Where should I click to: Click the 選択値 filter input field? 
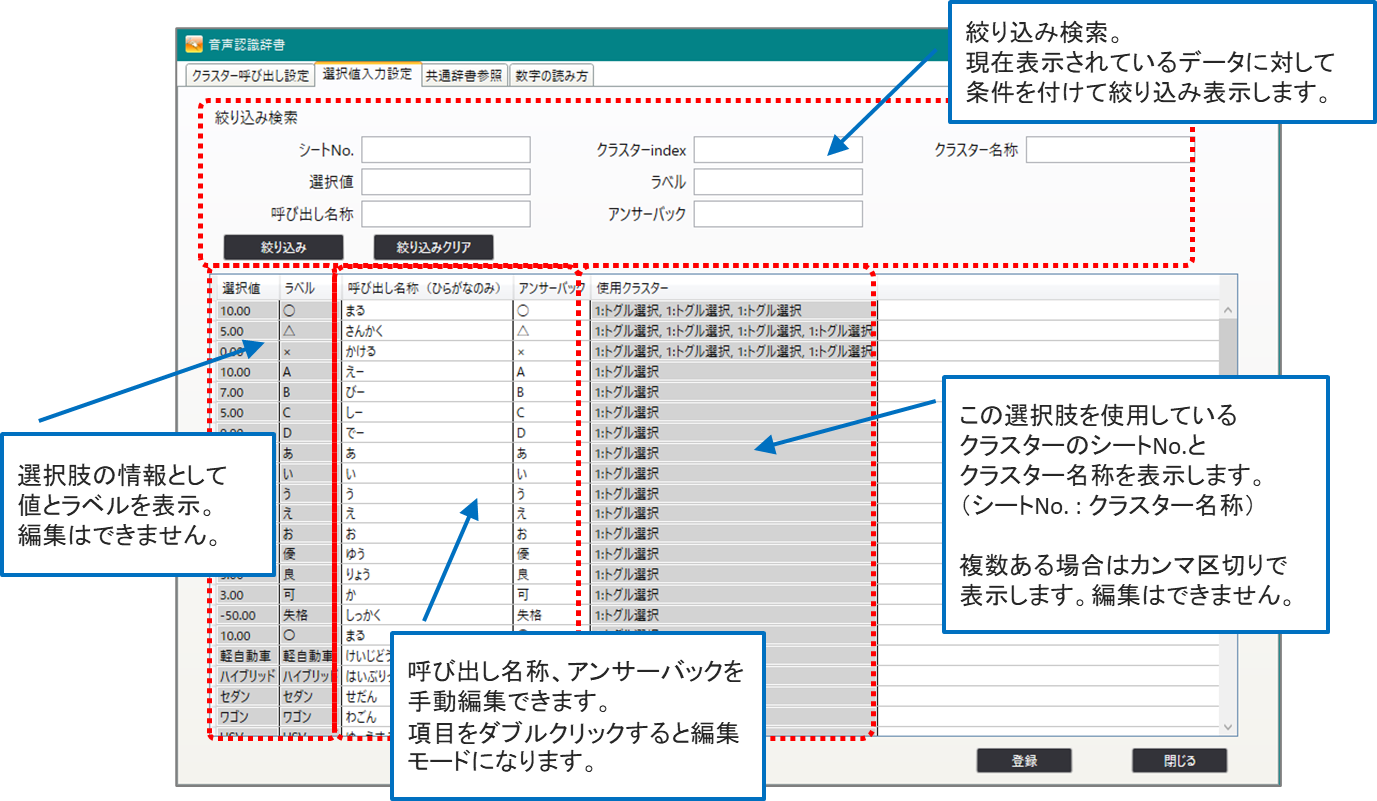tap(445, 182)
